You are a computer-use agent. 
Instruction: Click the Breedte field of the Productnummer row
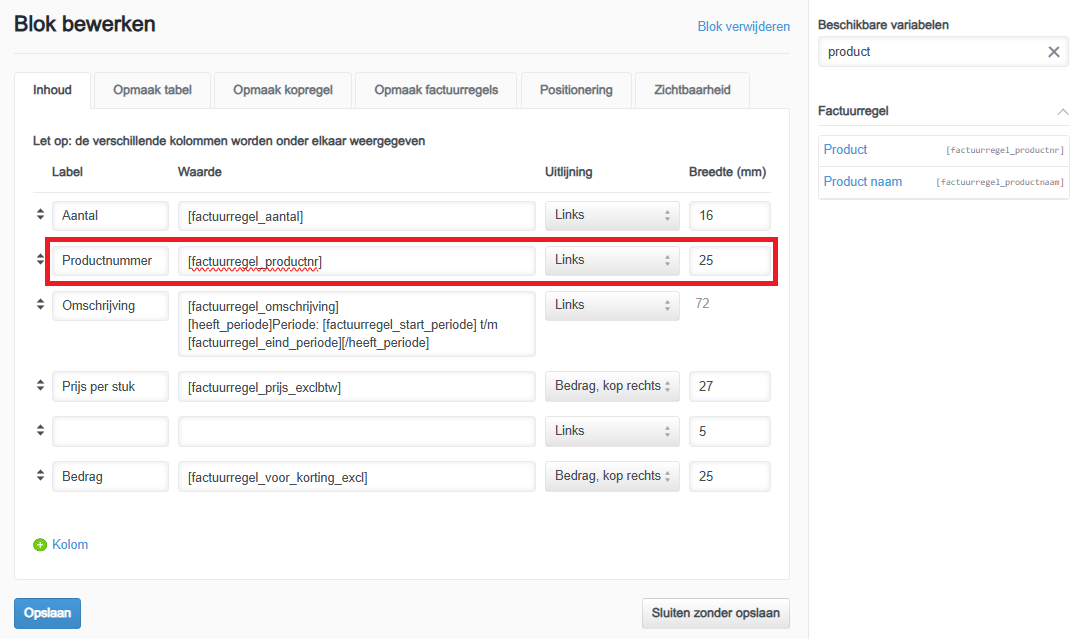tap(729, 261)
